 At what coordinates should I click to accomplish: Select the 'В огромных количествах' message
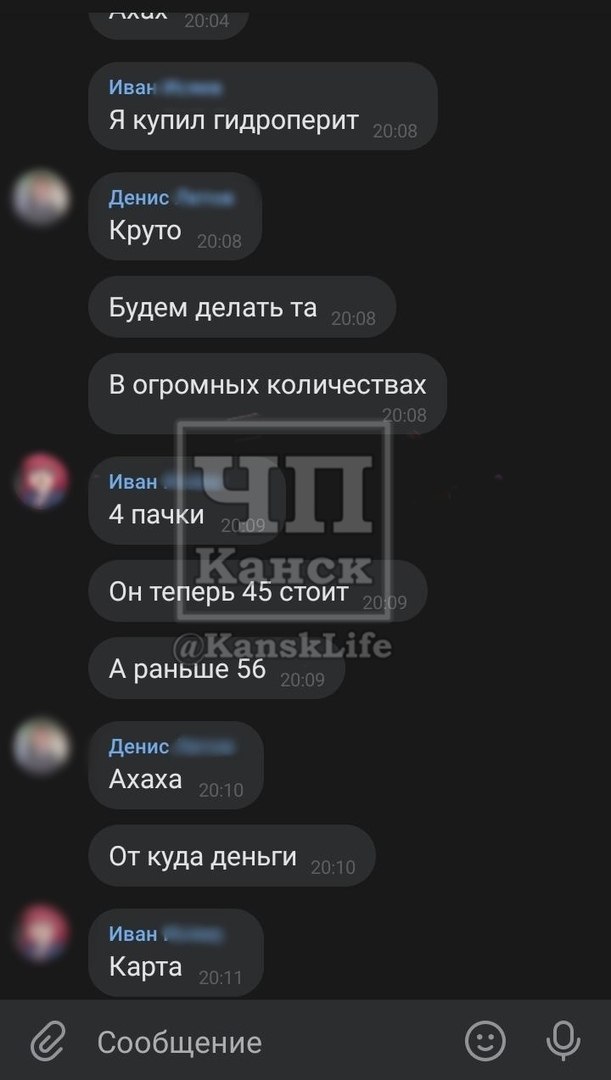(x=268, y=393)
